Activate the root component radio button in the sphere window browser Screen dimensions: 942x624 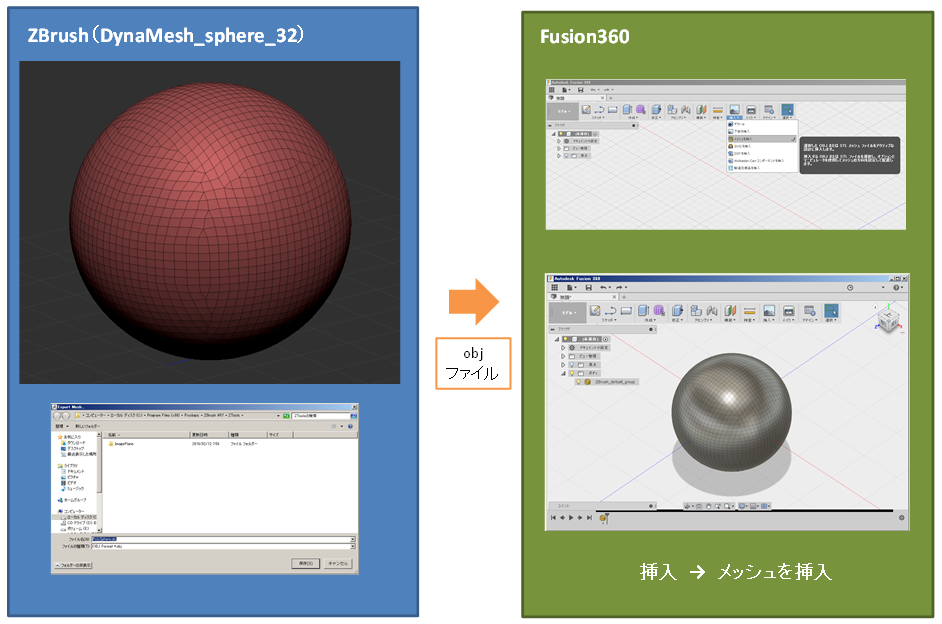tap(605, 339)
